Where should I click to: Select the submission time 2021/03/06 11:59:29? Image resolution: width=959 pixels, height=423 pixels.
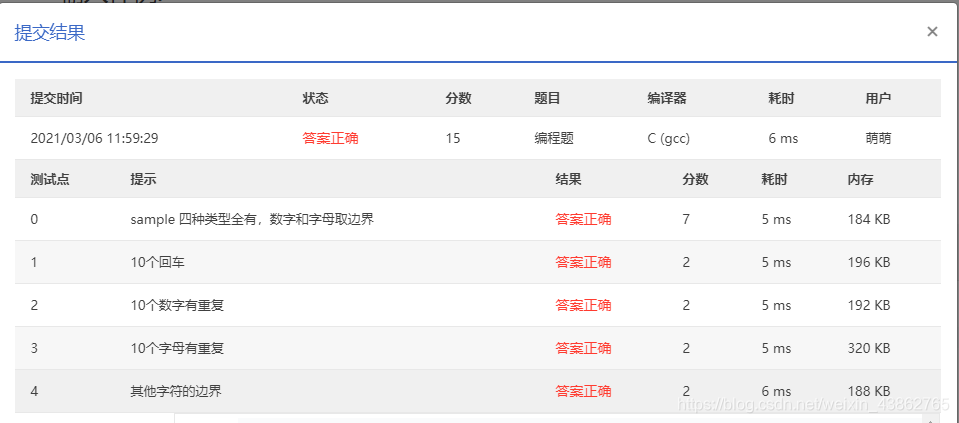pyautogui.click(x=94, y=138)
